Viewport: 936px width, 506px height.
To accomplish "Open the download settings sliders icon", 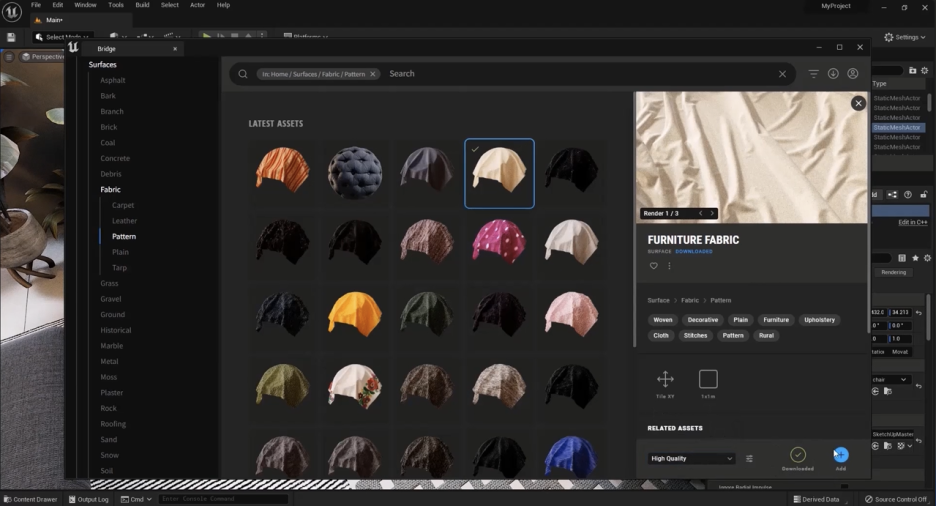I will click(x=749, y=458).
